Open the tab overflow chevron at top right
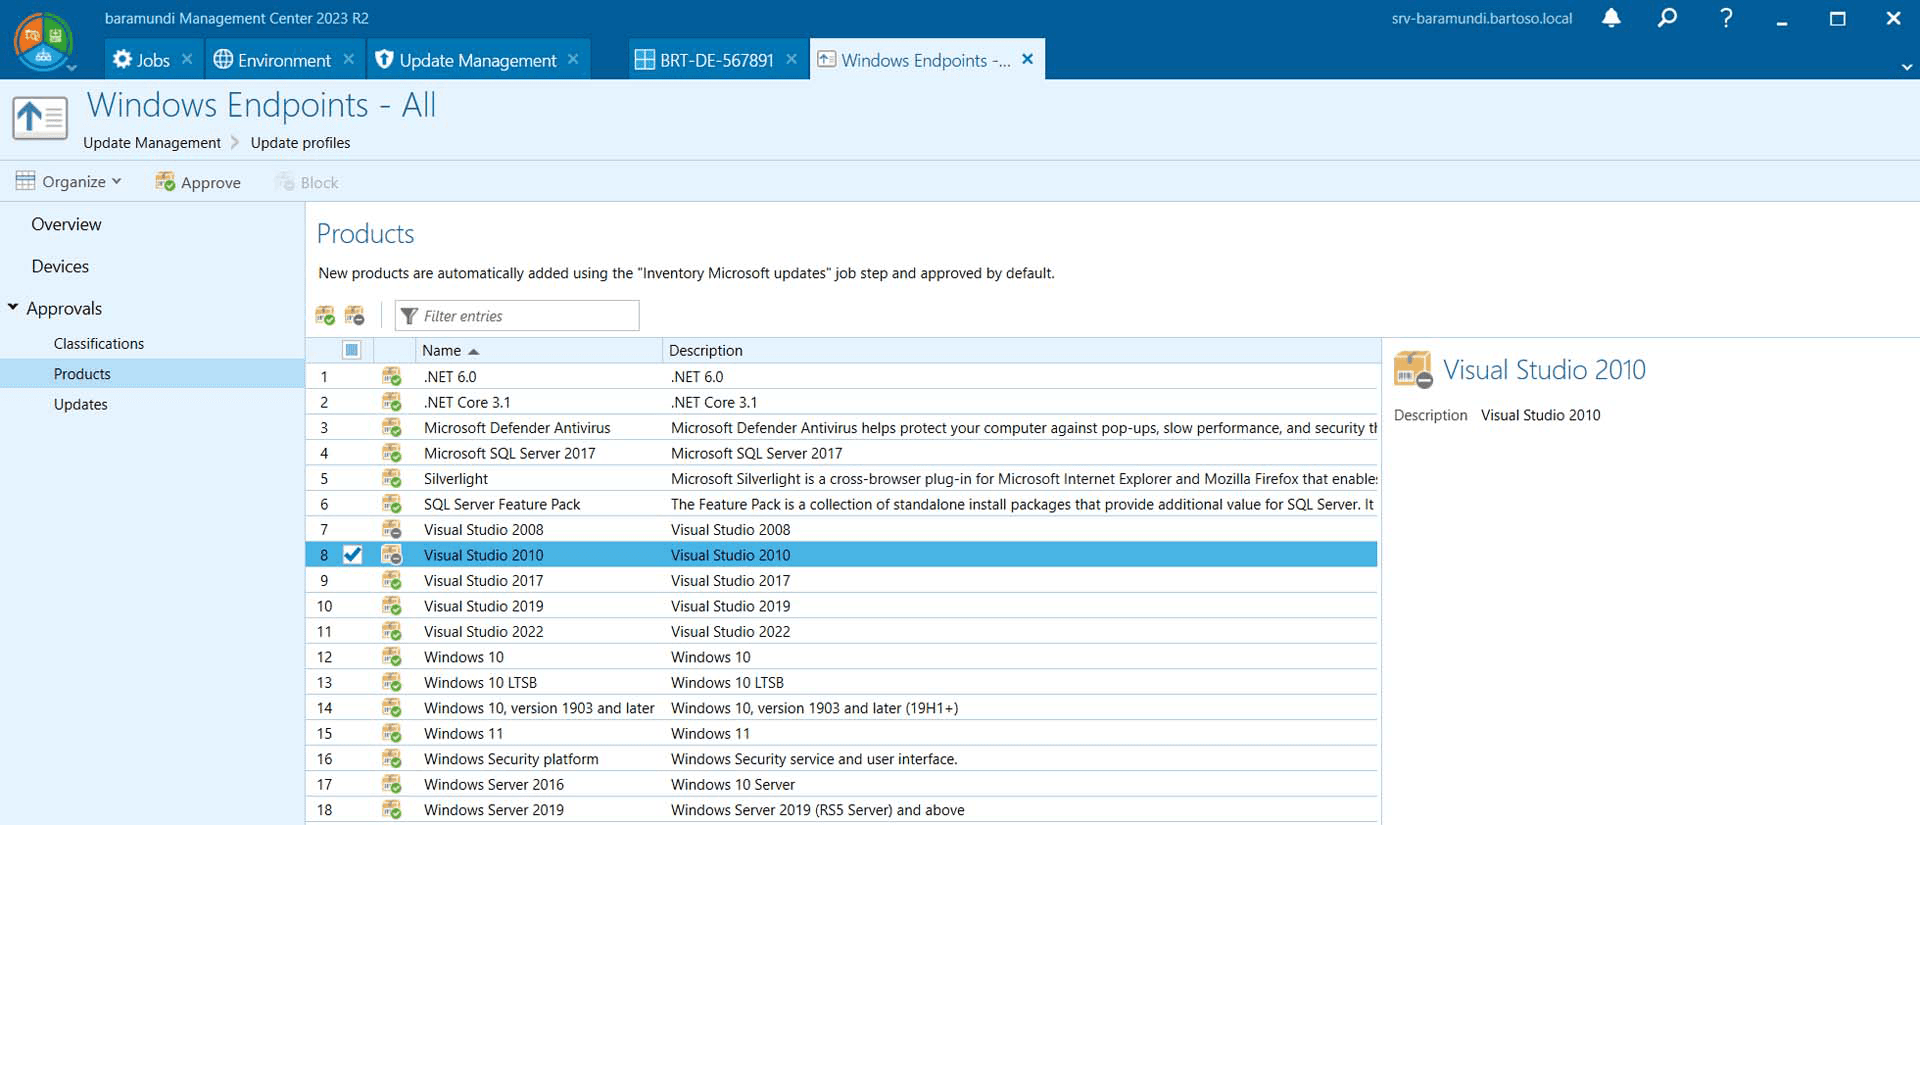Viewport: 1920px width, 1080px height. coord(1907,67)
